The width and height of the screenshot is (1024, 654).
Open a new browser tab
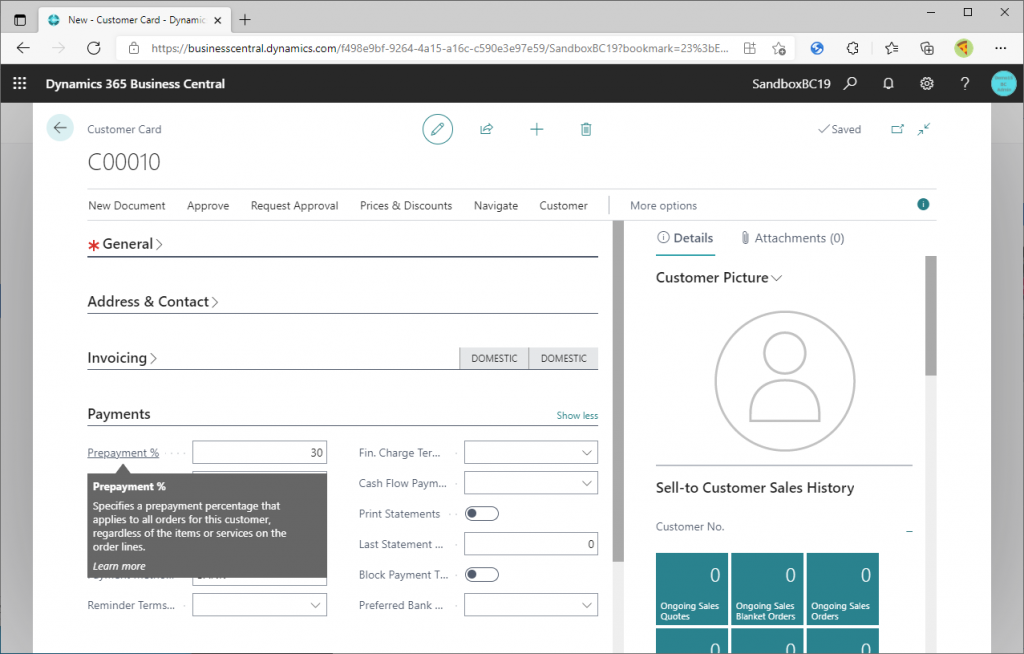(245, 20)
